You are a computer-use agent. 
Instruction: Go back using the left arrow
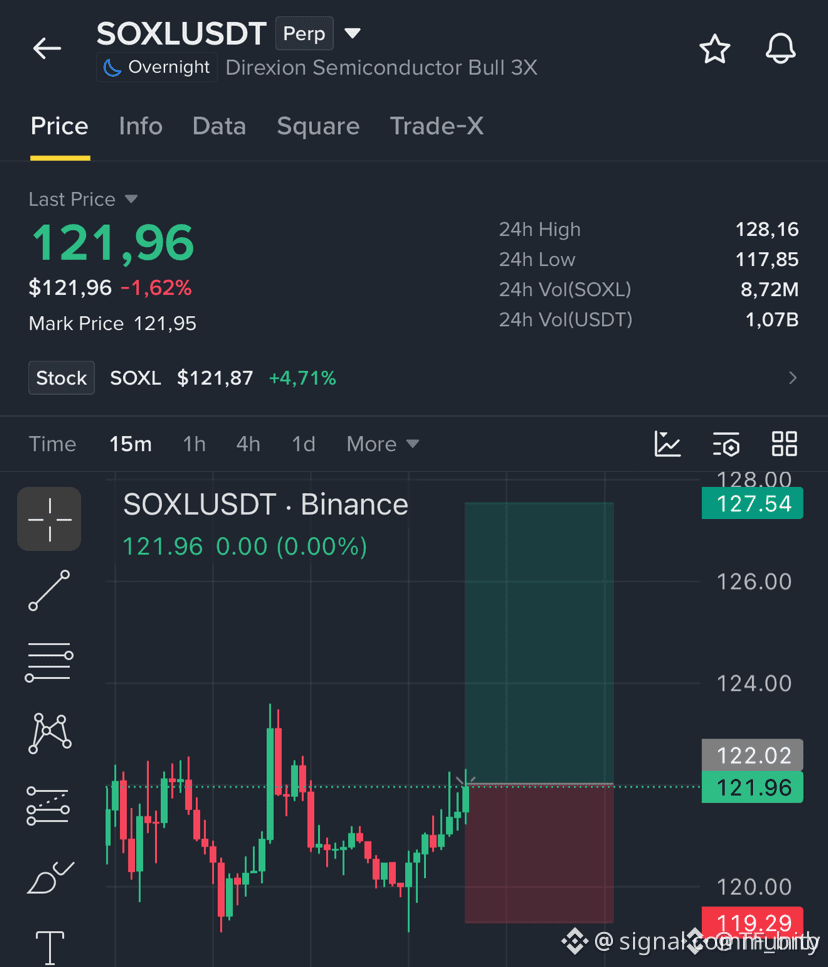(x=47, y=48)
